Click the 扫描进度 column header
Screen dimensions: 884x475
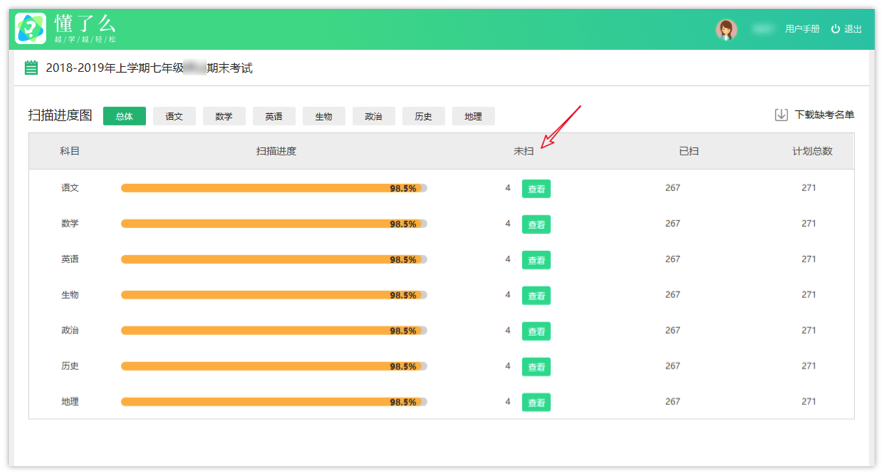coord(276,151)
